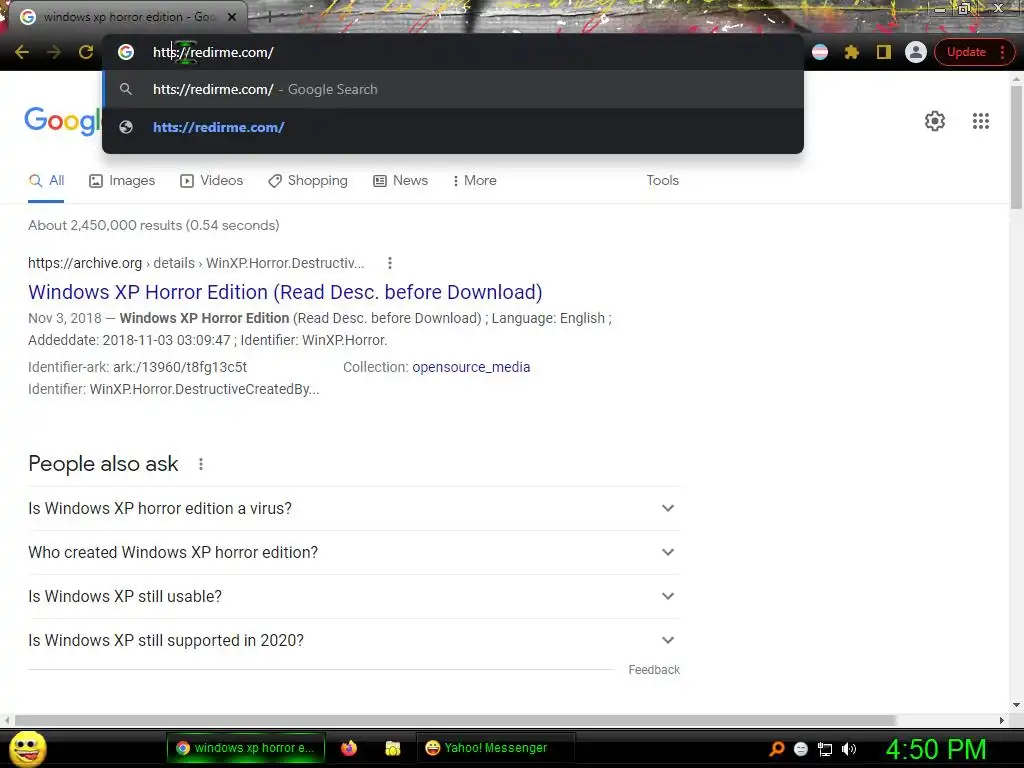The height and width of the screenshot is (768, 1024).
Task: Switch to the Images tab
Action: [x=122, y=181]
